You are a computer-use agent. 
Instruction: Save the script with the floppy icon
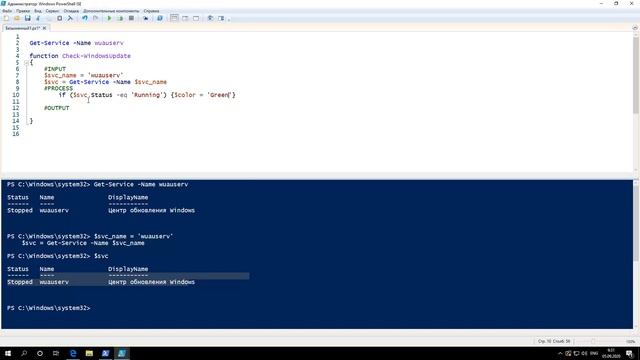pyautogui.click(x=28, y=18)
